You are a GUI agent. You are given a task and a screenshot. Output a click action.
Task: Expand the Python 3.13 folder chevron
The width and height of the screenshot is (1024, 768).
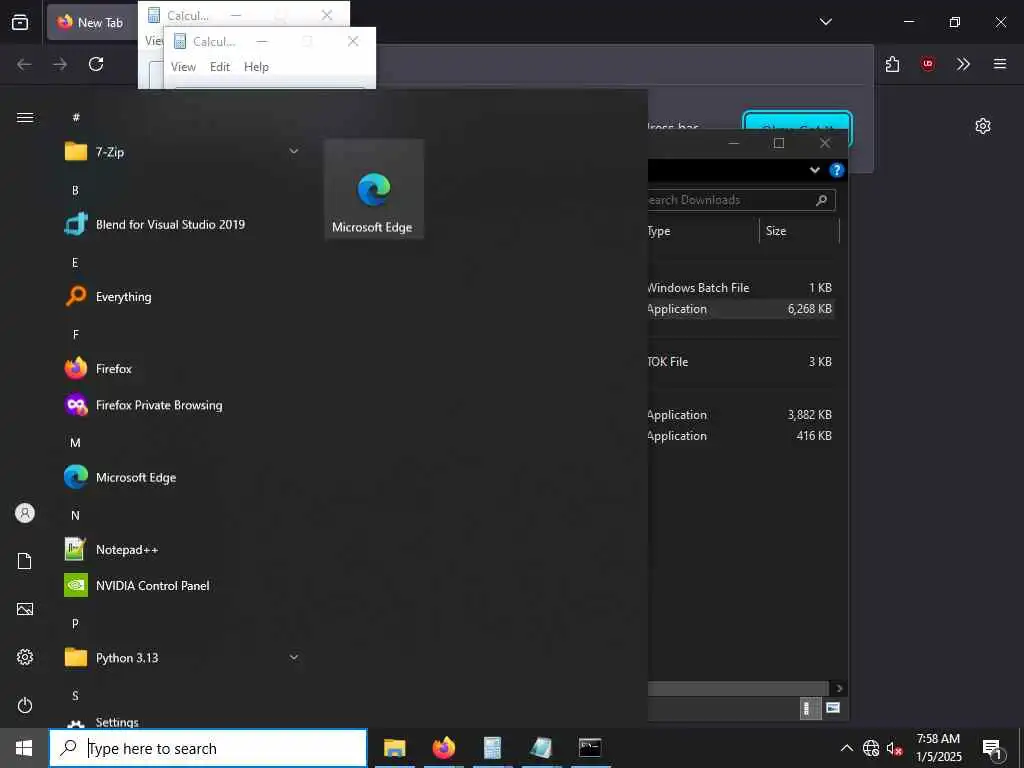click(294, 657)
